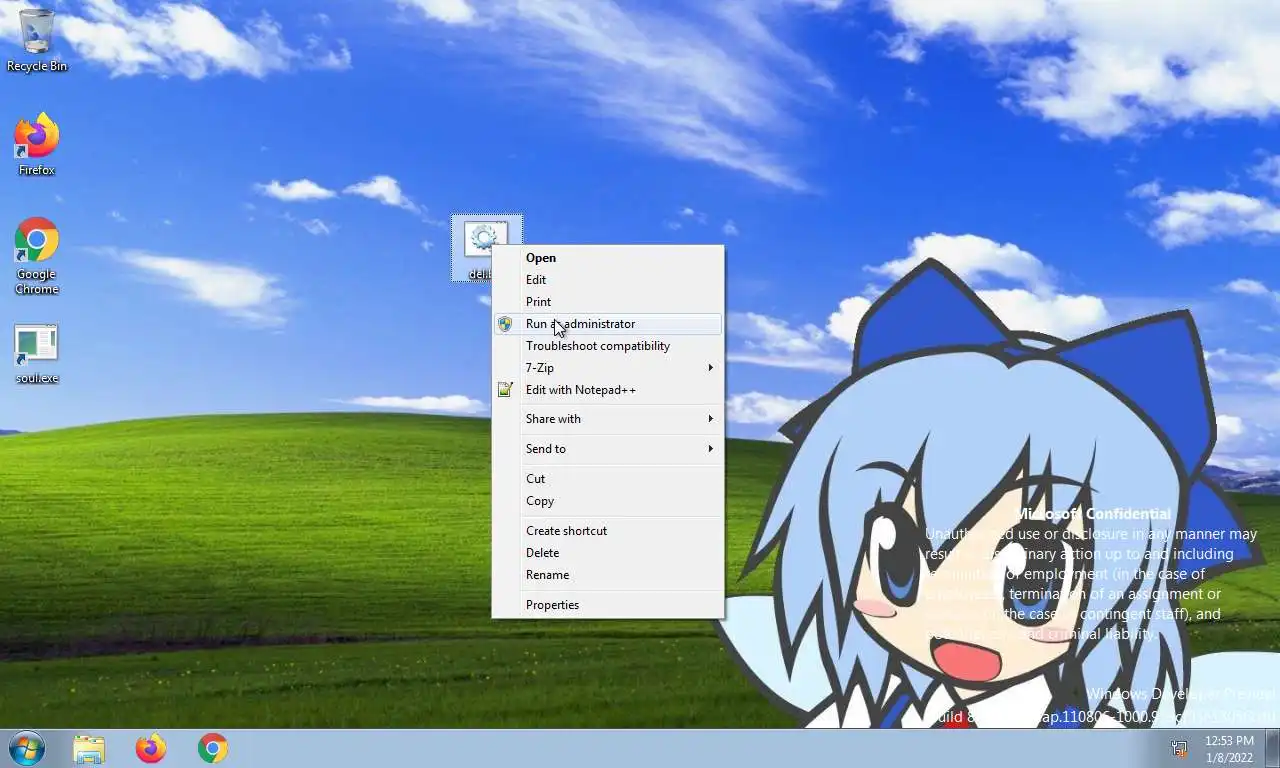Image resolution: width=1280 pixels, height=768 pixels.
Task: Choose Edit with Notepad++
Action: (x=608, y=390)
